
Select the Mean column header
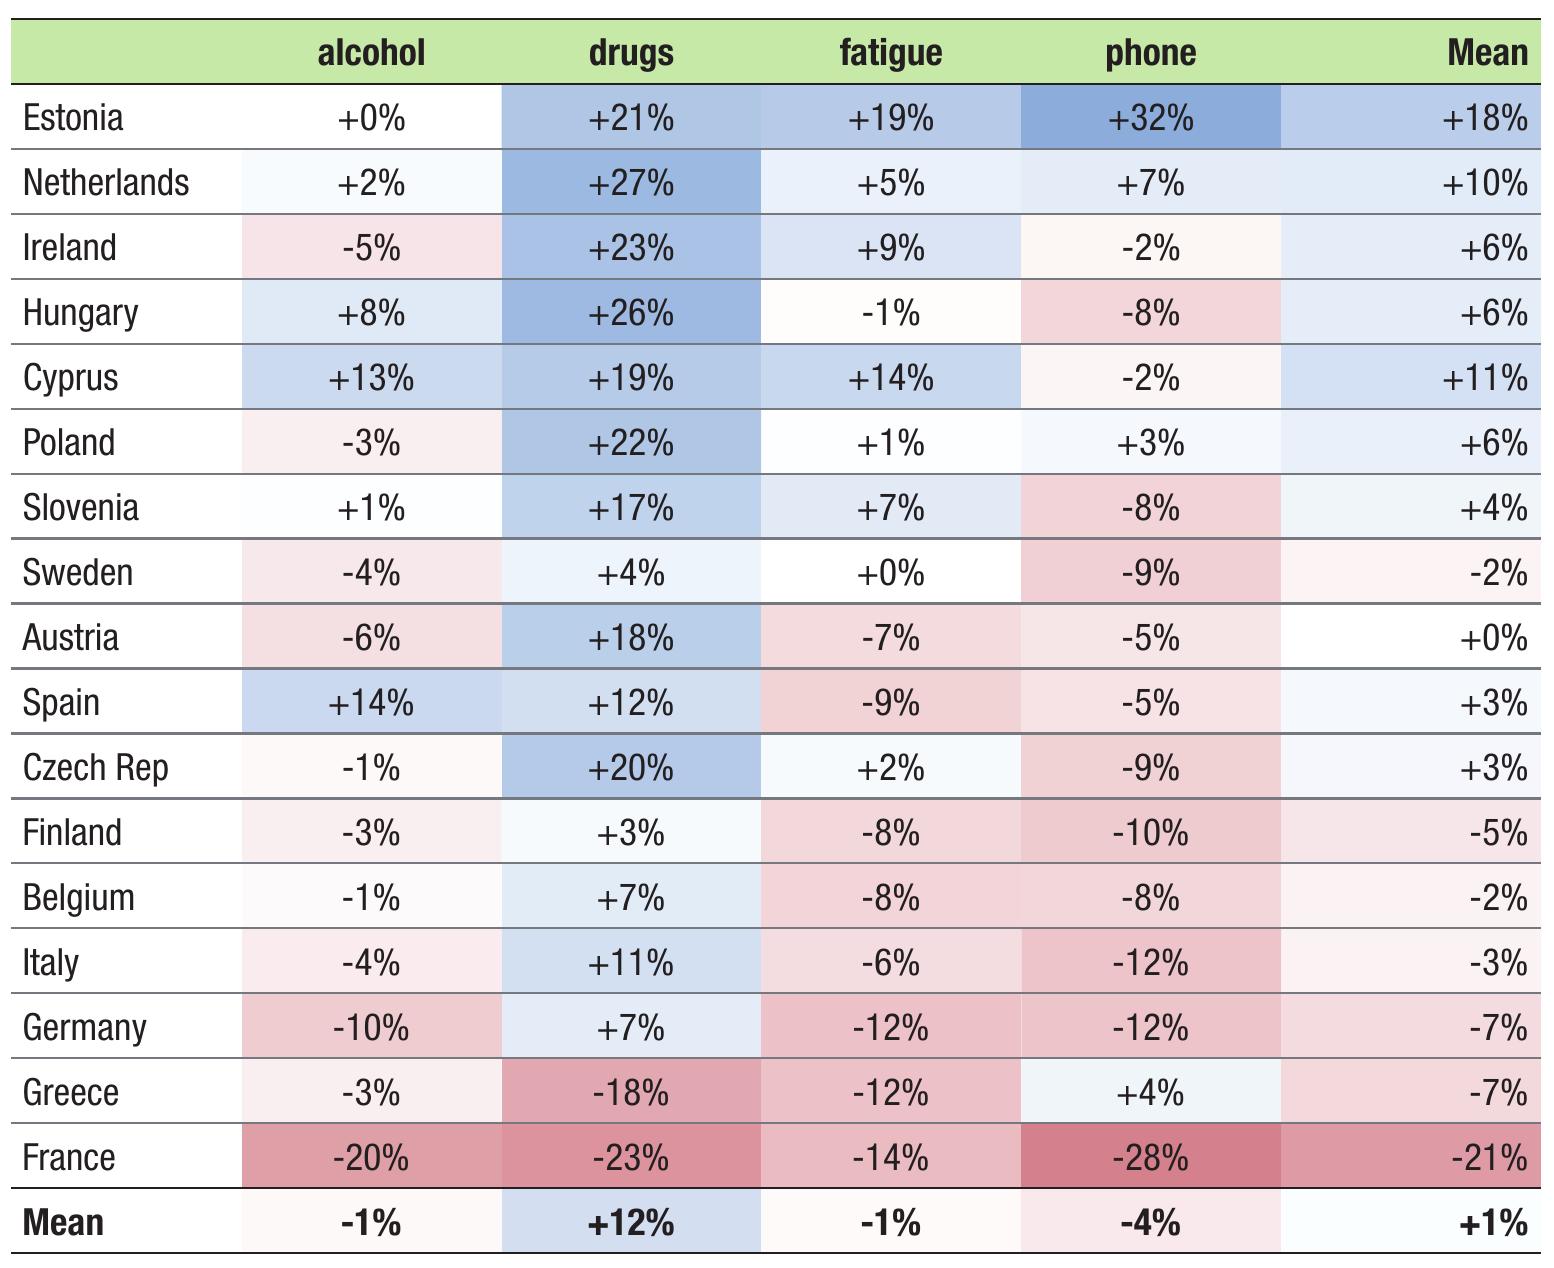click(1487, 53)
